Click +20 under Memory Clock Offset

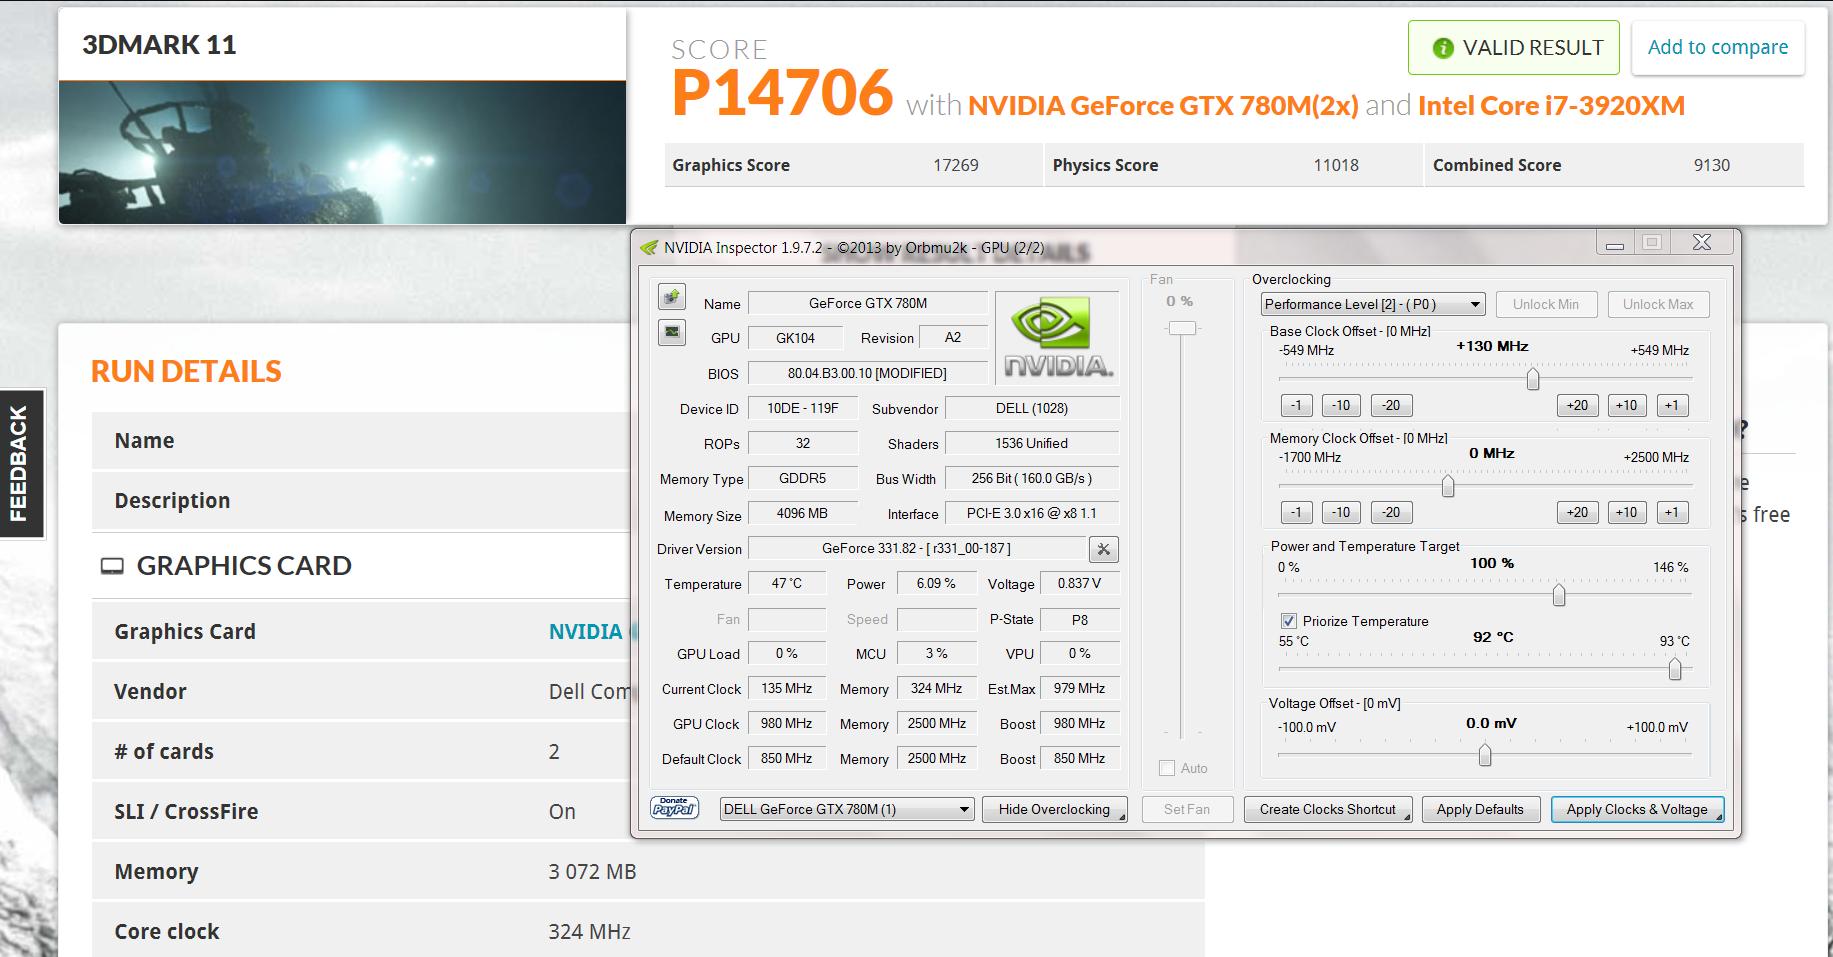[x=1577, y=512]
